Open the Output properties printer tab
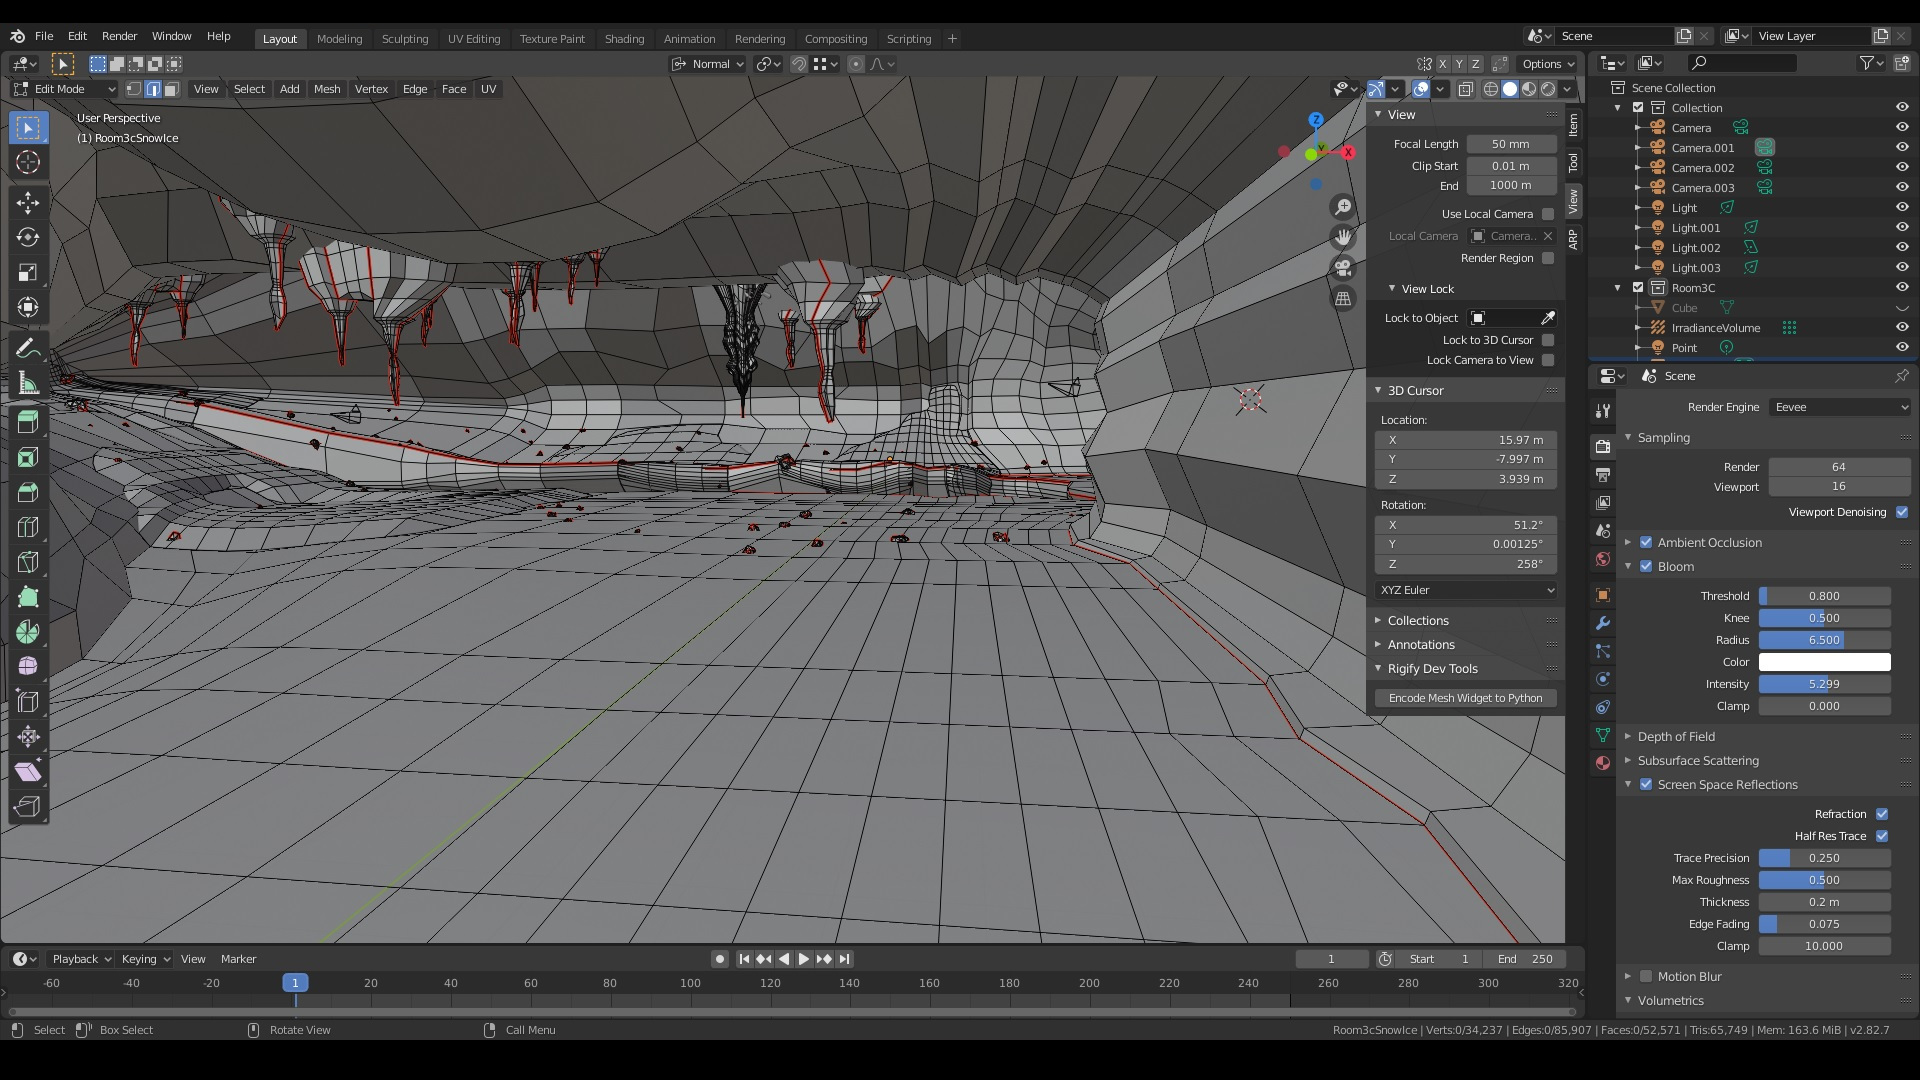The height and width of the screenshot is (1080, 1920). 1603,475
